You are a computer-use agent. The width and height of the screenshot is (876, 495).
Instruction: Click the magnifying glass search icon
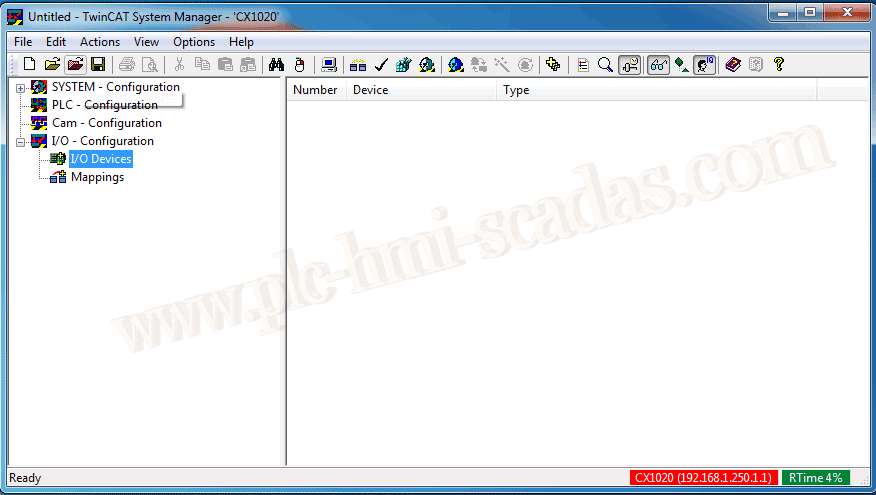tap(605, 65)
